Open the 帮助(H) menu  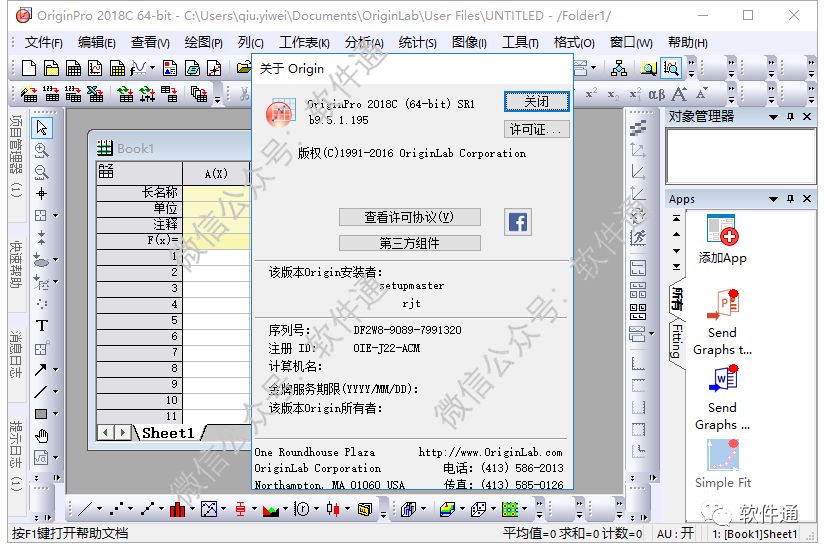(688, 42)
